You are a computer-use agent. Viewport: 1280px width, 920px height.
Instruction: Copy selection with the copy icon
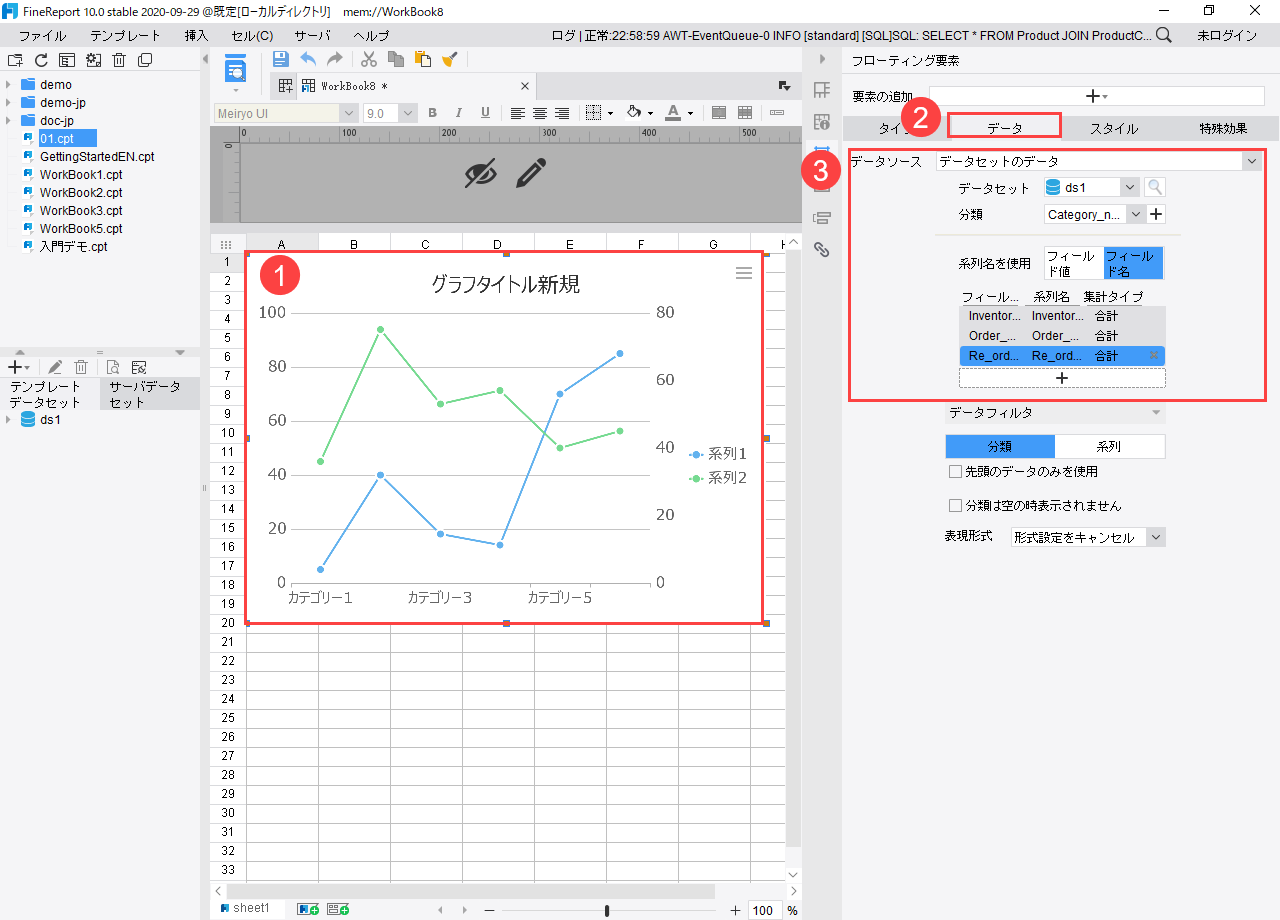coord(396,59)
